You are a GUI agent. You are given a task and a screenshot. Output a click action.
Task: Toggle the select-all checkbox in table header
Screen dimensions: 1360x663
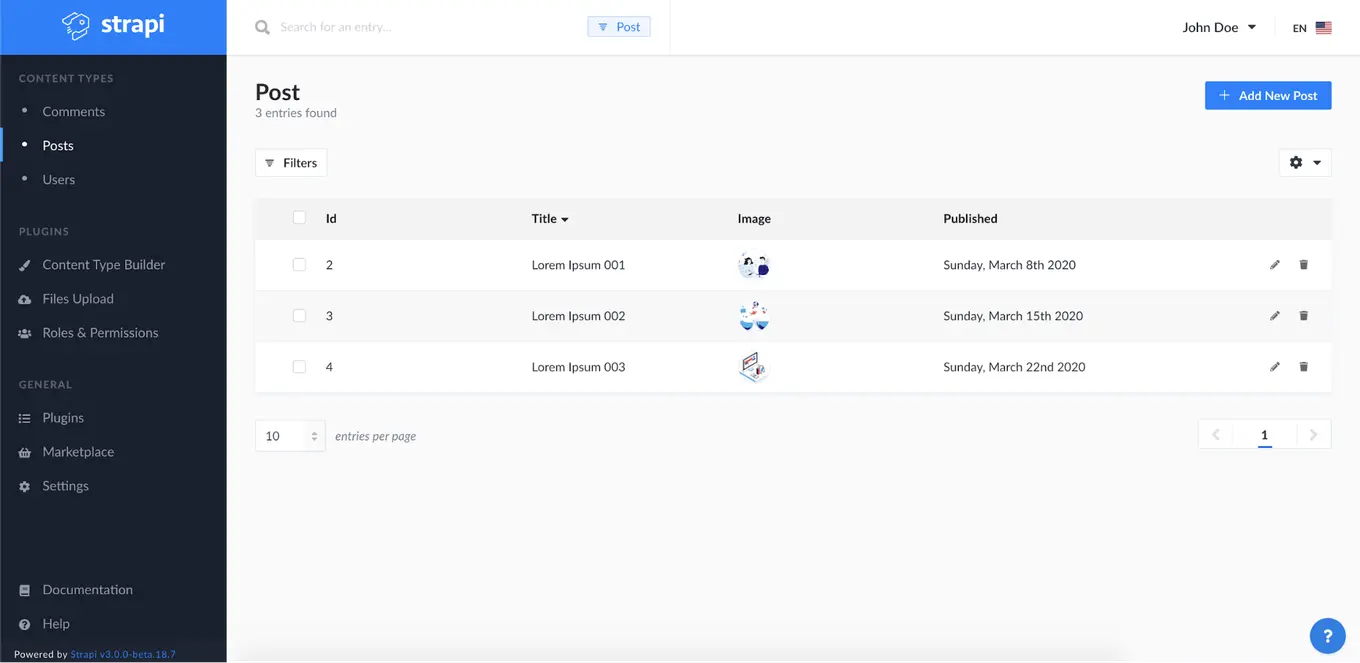point(299,217)
